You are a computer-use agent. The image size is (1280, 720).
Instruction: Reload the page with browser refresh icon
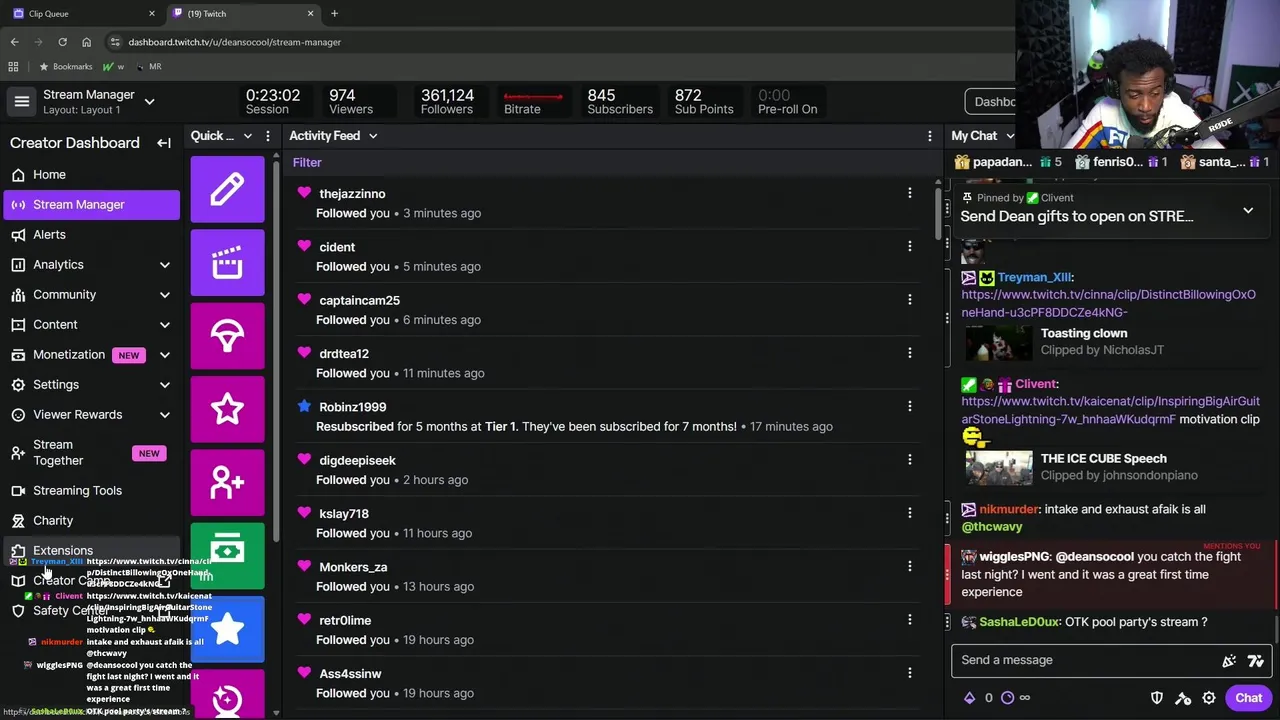click(x=62, y=42)
